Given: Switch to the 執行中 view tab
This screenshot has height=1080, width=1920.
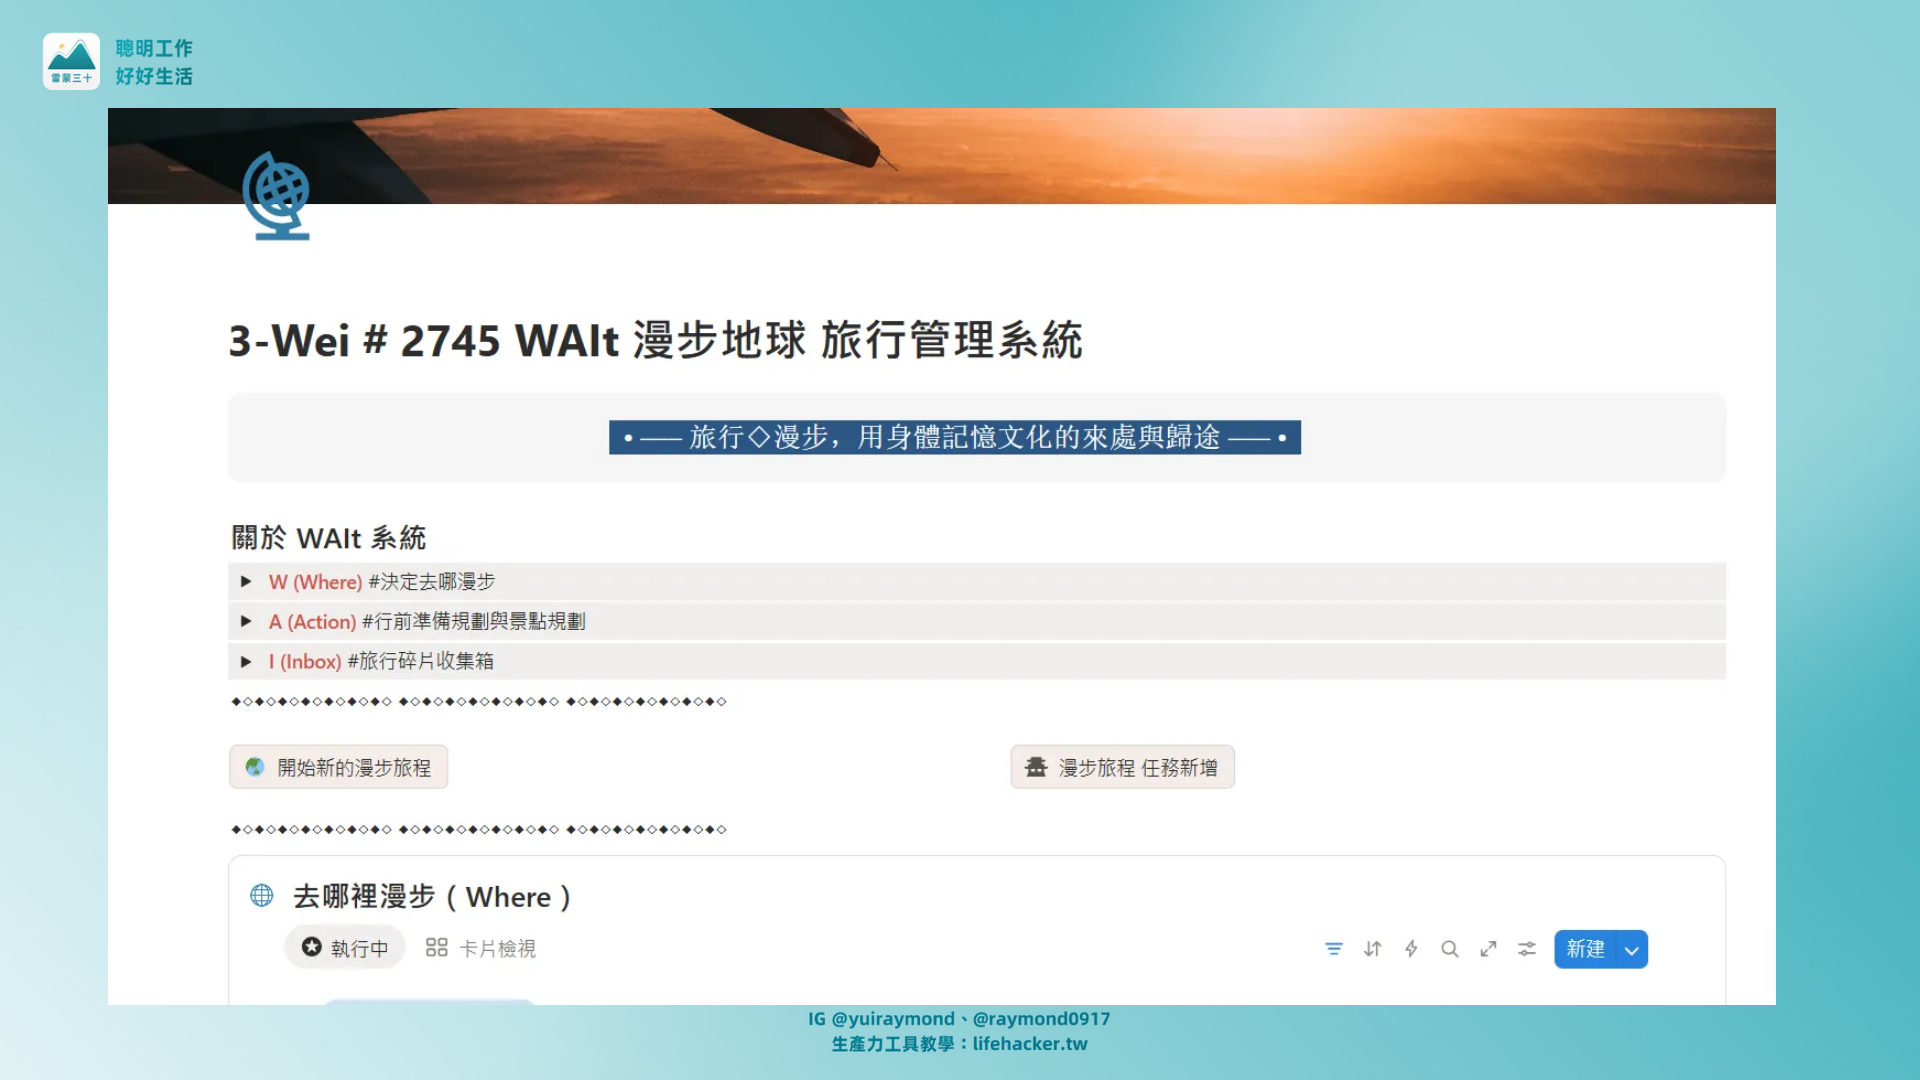Looking at the screenshot, I should click(x=345, y=948).
